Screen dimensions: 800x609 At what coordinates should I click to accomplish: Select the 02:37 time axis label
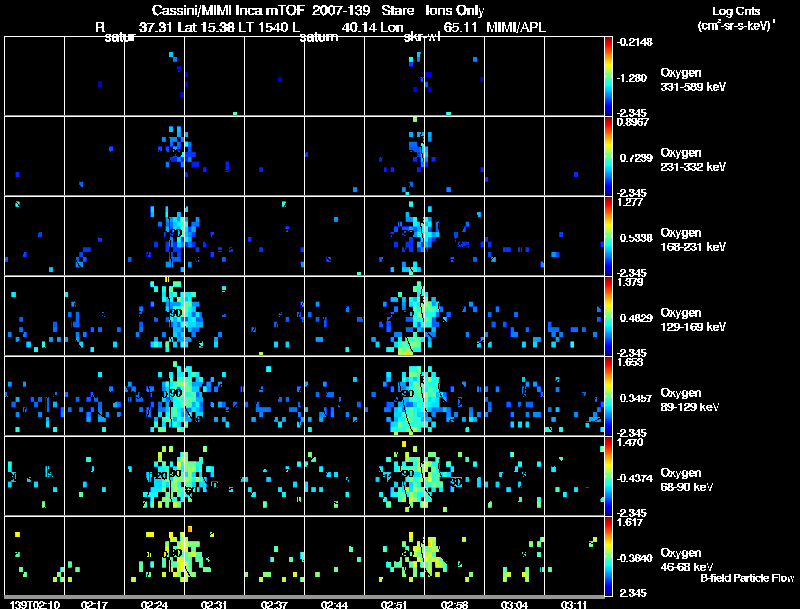[x=274, y=604]
